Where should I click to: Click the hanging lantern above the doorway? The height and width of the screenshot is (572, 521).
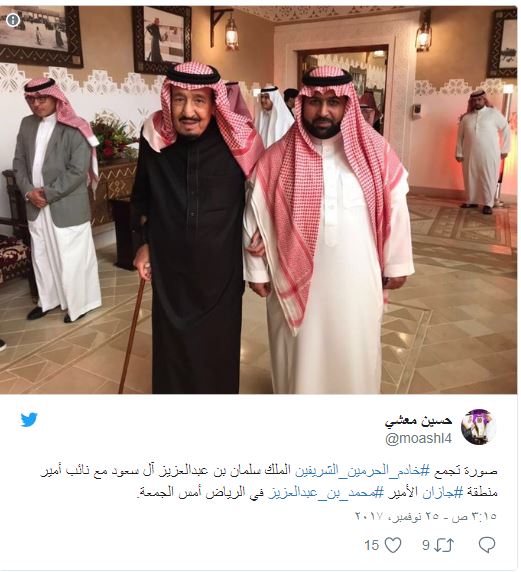point(232,31)
